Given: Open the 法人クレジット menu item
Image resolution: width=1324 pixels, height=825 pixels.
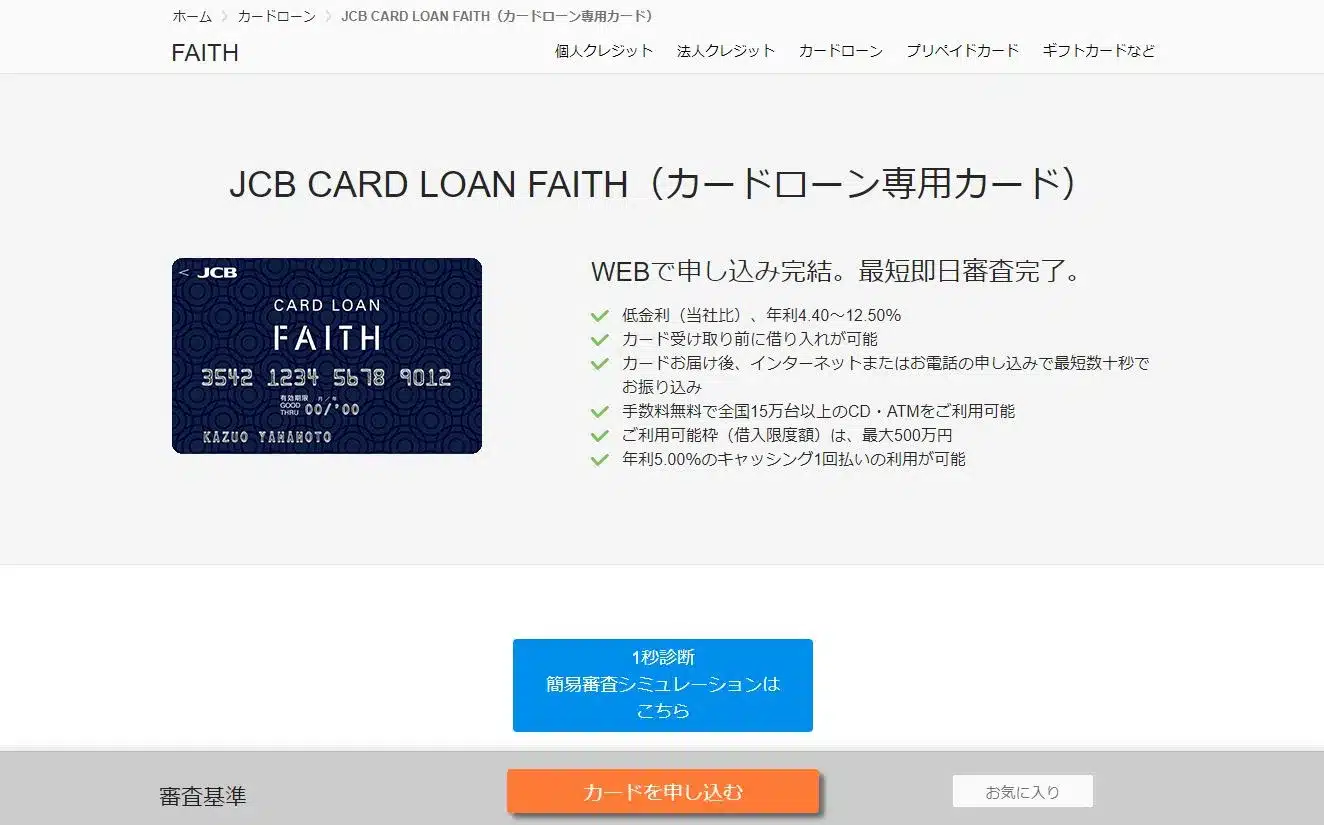Looking at the screenshot, I should pyautogui.click(x=726, y=50).
